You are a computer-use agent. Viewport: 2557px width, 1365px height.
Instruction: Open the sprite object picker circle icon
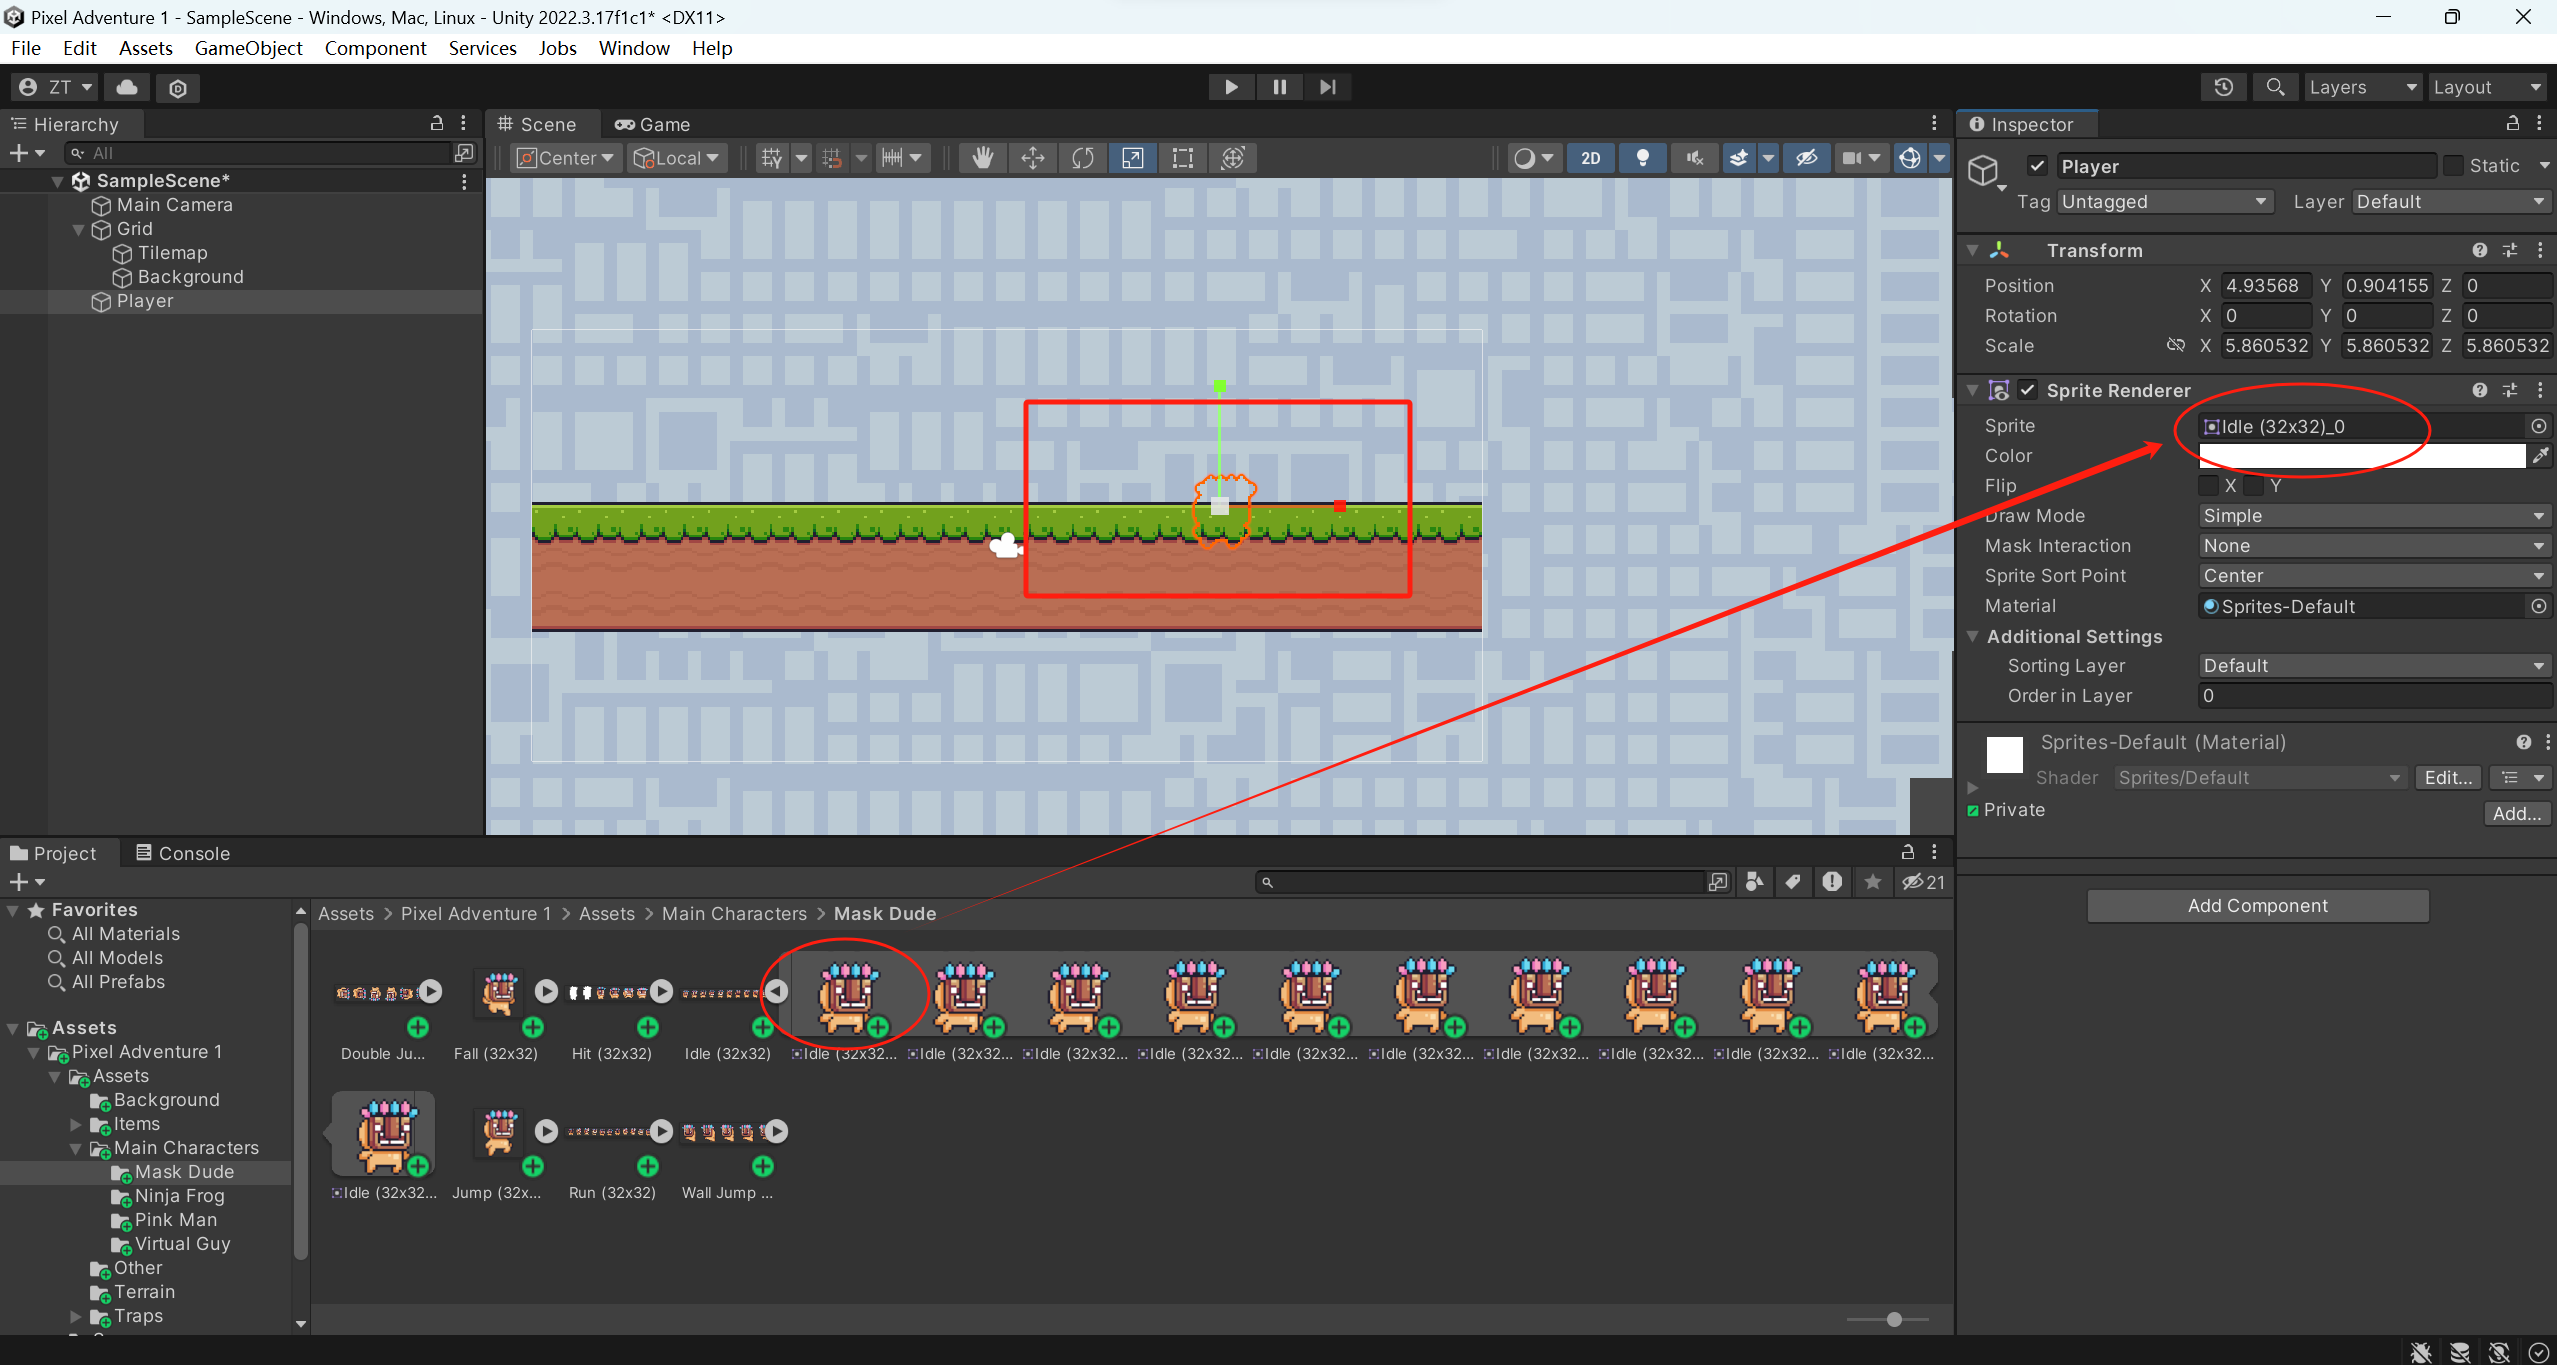click(x=2538, y=425)
